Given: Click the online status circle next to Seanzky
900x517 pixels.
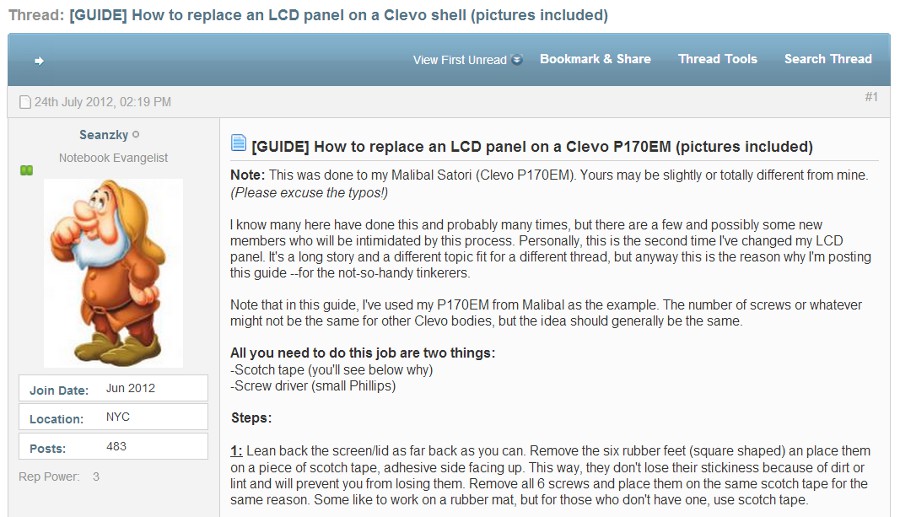Looking at the screenshot, I should coord(136,135).
